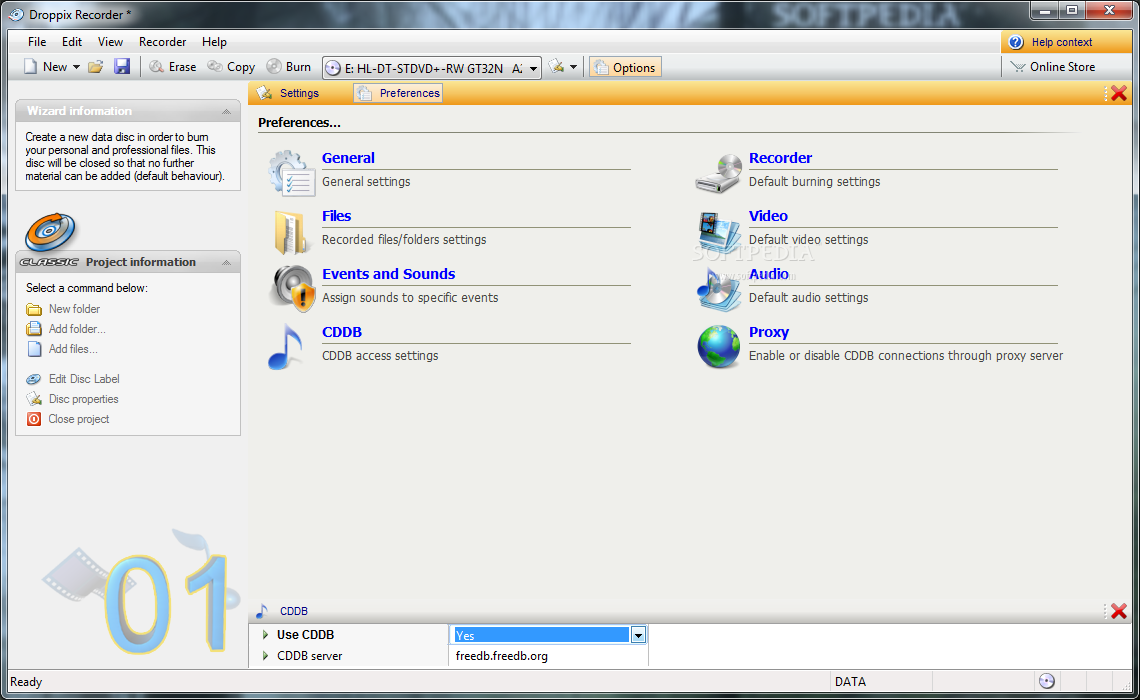Open the Online Store link
This screenshot has height=700, width=1140.
click(1052, 67)
